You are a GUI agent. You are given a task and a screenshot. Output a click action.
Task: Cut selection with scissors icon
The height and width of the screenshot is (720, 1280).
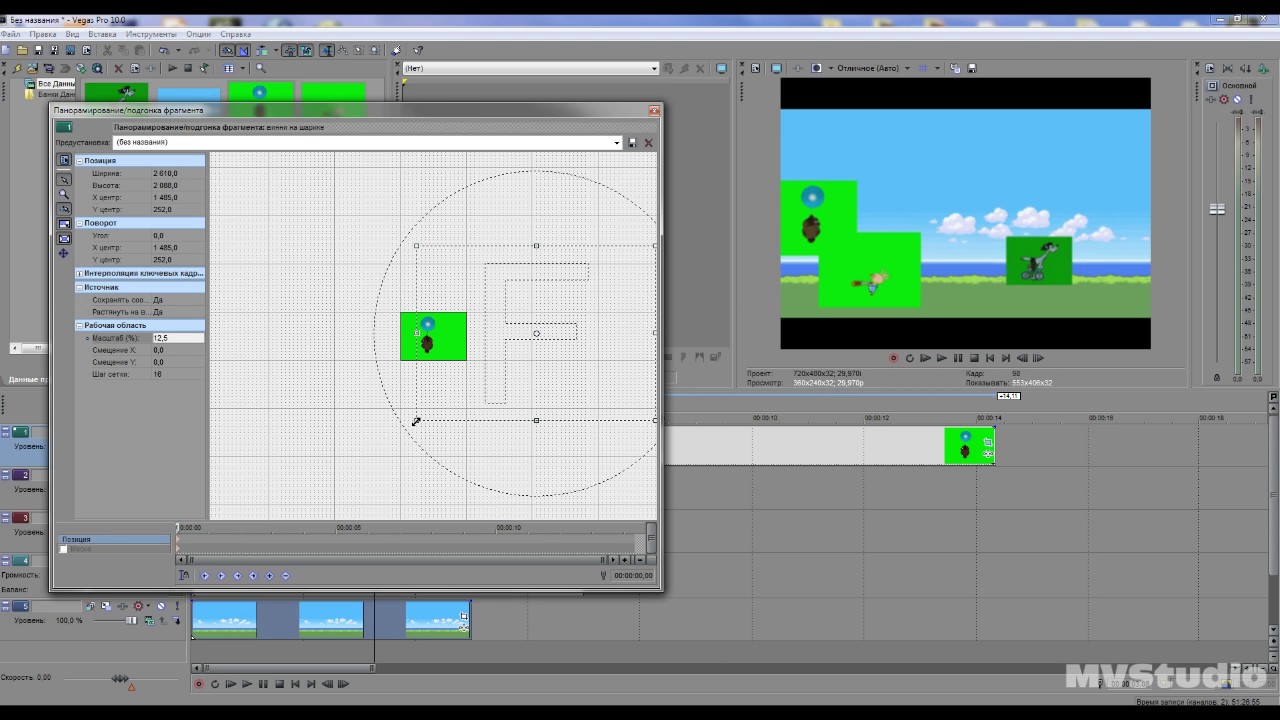click(108, 50)
